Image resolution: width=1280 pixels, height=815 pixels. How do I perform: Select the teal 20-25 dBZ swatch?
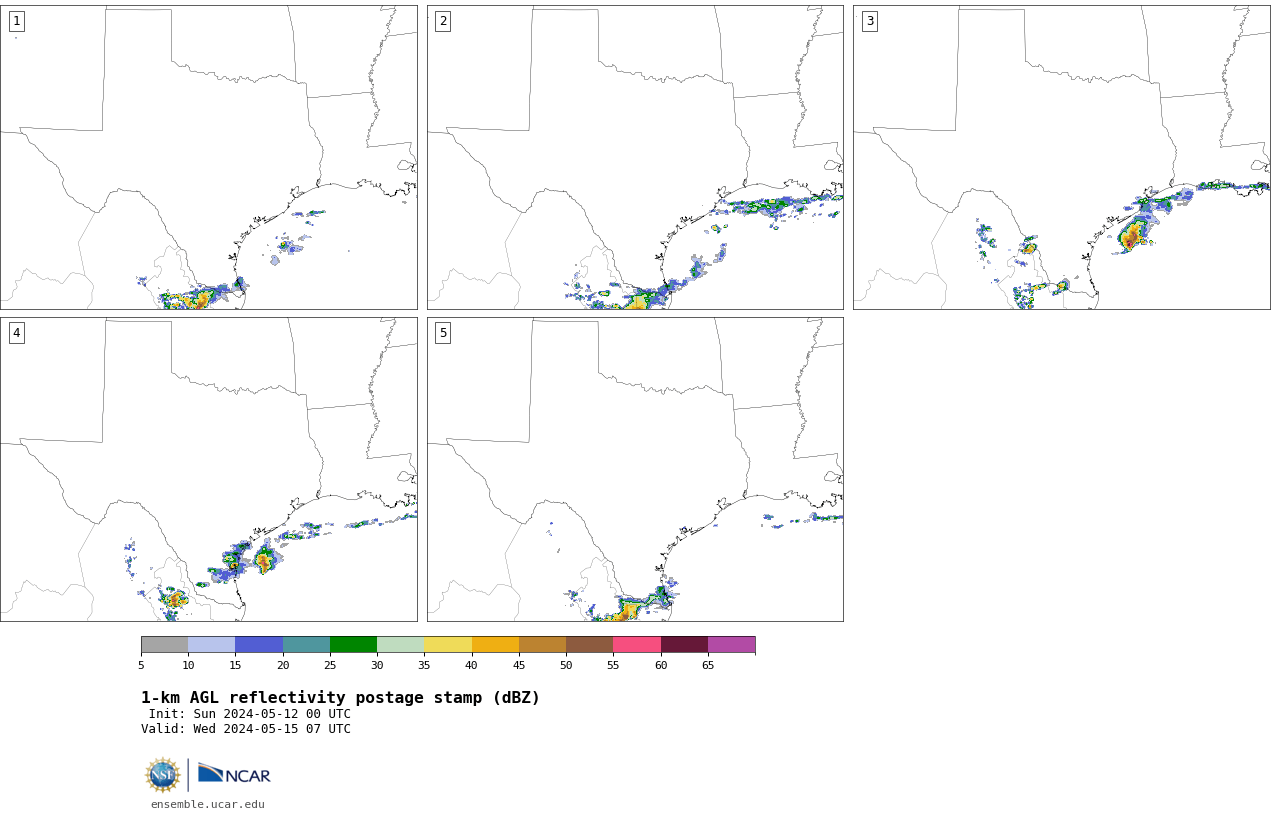[306, 644]
